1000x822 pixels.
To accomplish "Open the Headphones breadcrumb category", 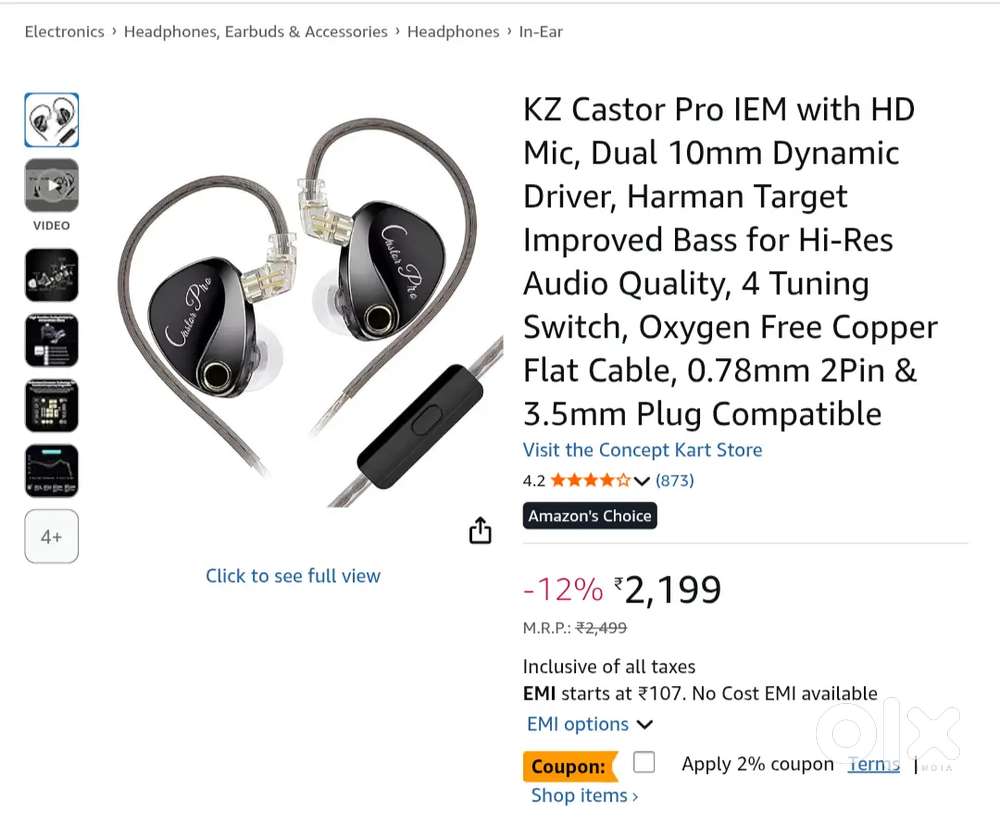I will coord(453,32).
